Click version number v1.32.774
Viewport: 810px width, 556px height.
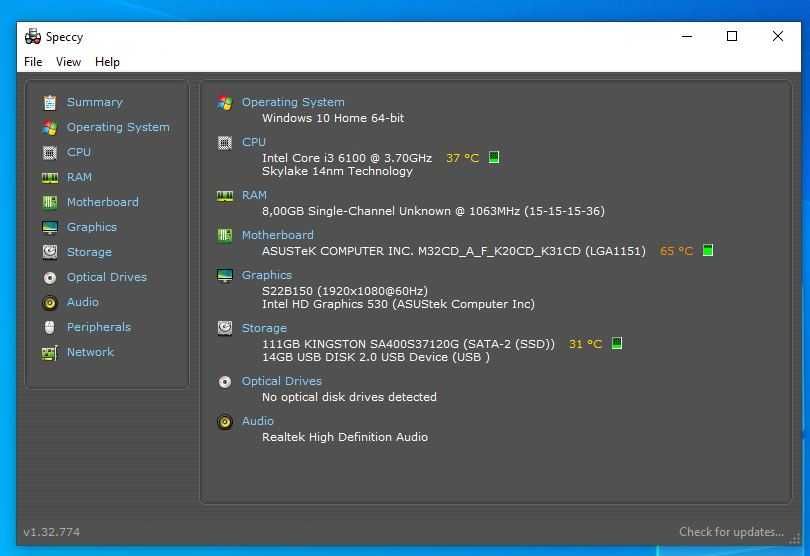(52, 532)
